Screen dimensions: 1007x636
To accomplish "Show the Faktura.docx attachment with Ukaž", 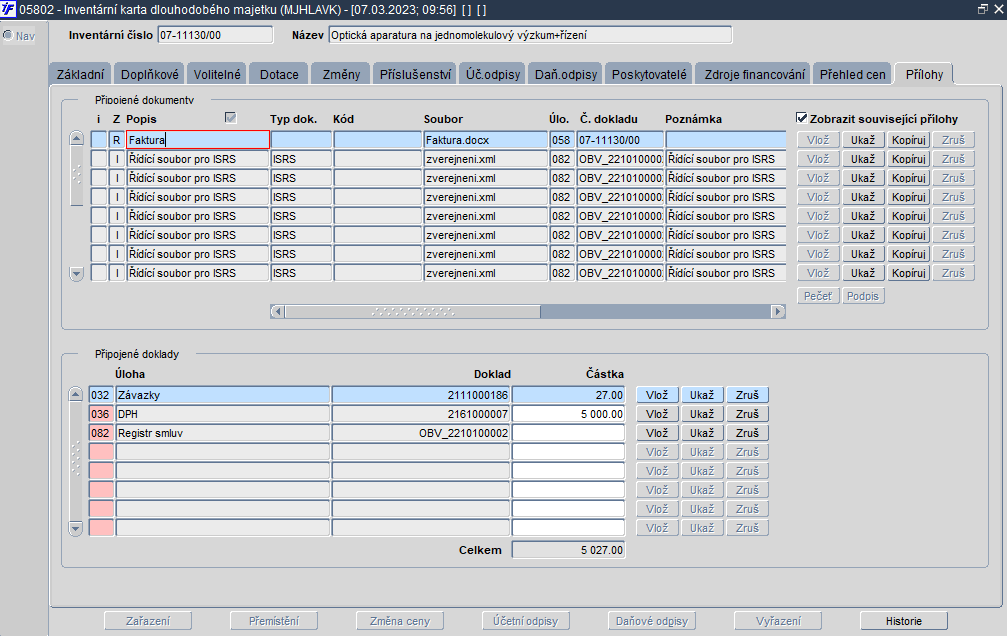I will [863, 140].
